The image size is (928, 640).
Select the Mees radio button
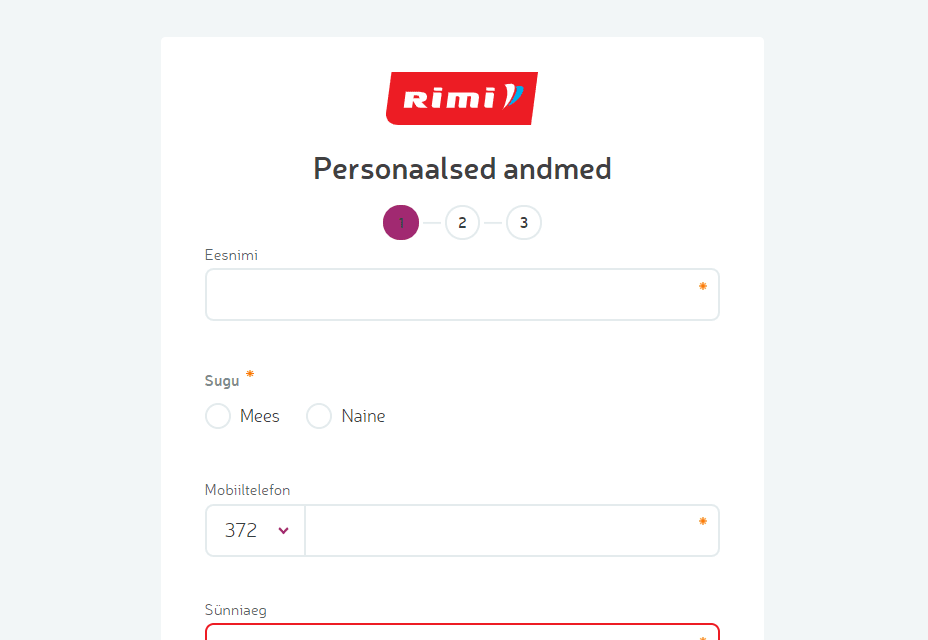click(218, 416)
